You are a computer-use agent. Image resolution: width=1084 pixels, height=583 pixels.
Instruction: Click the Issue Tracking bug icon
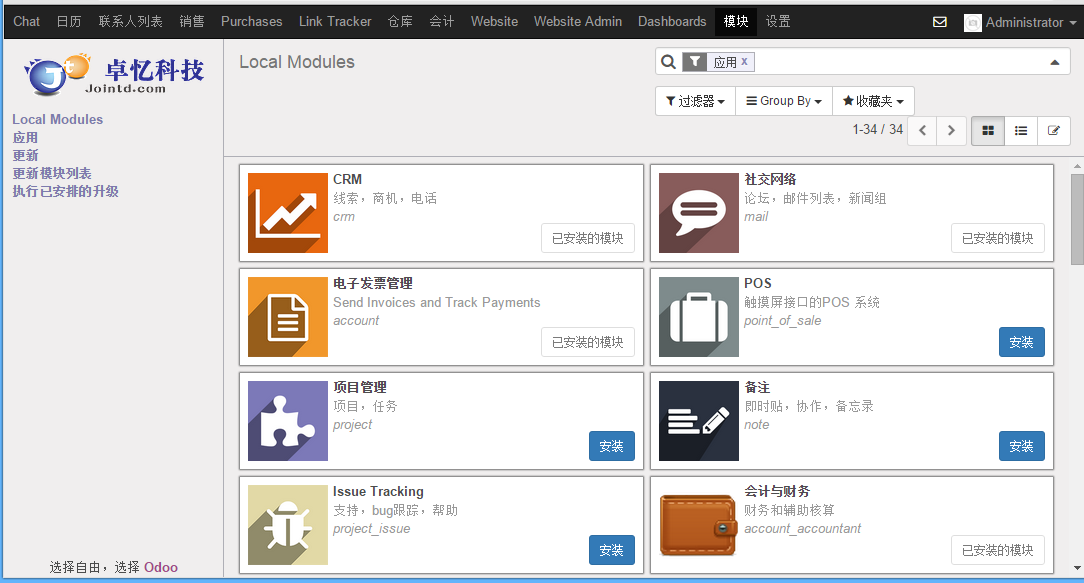[288, 525]
